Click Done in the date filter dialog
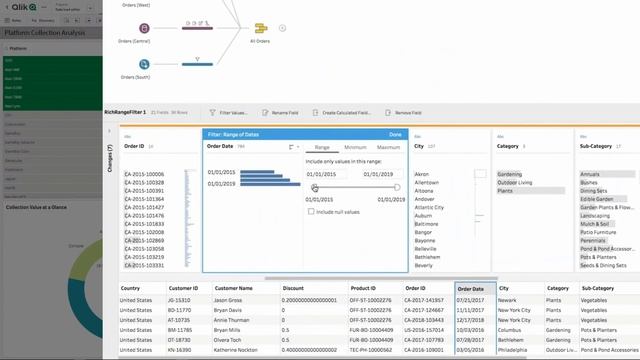 tap(395, 134)
